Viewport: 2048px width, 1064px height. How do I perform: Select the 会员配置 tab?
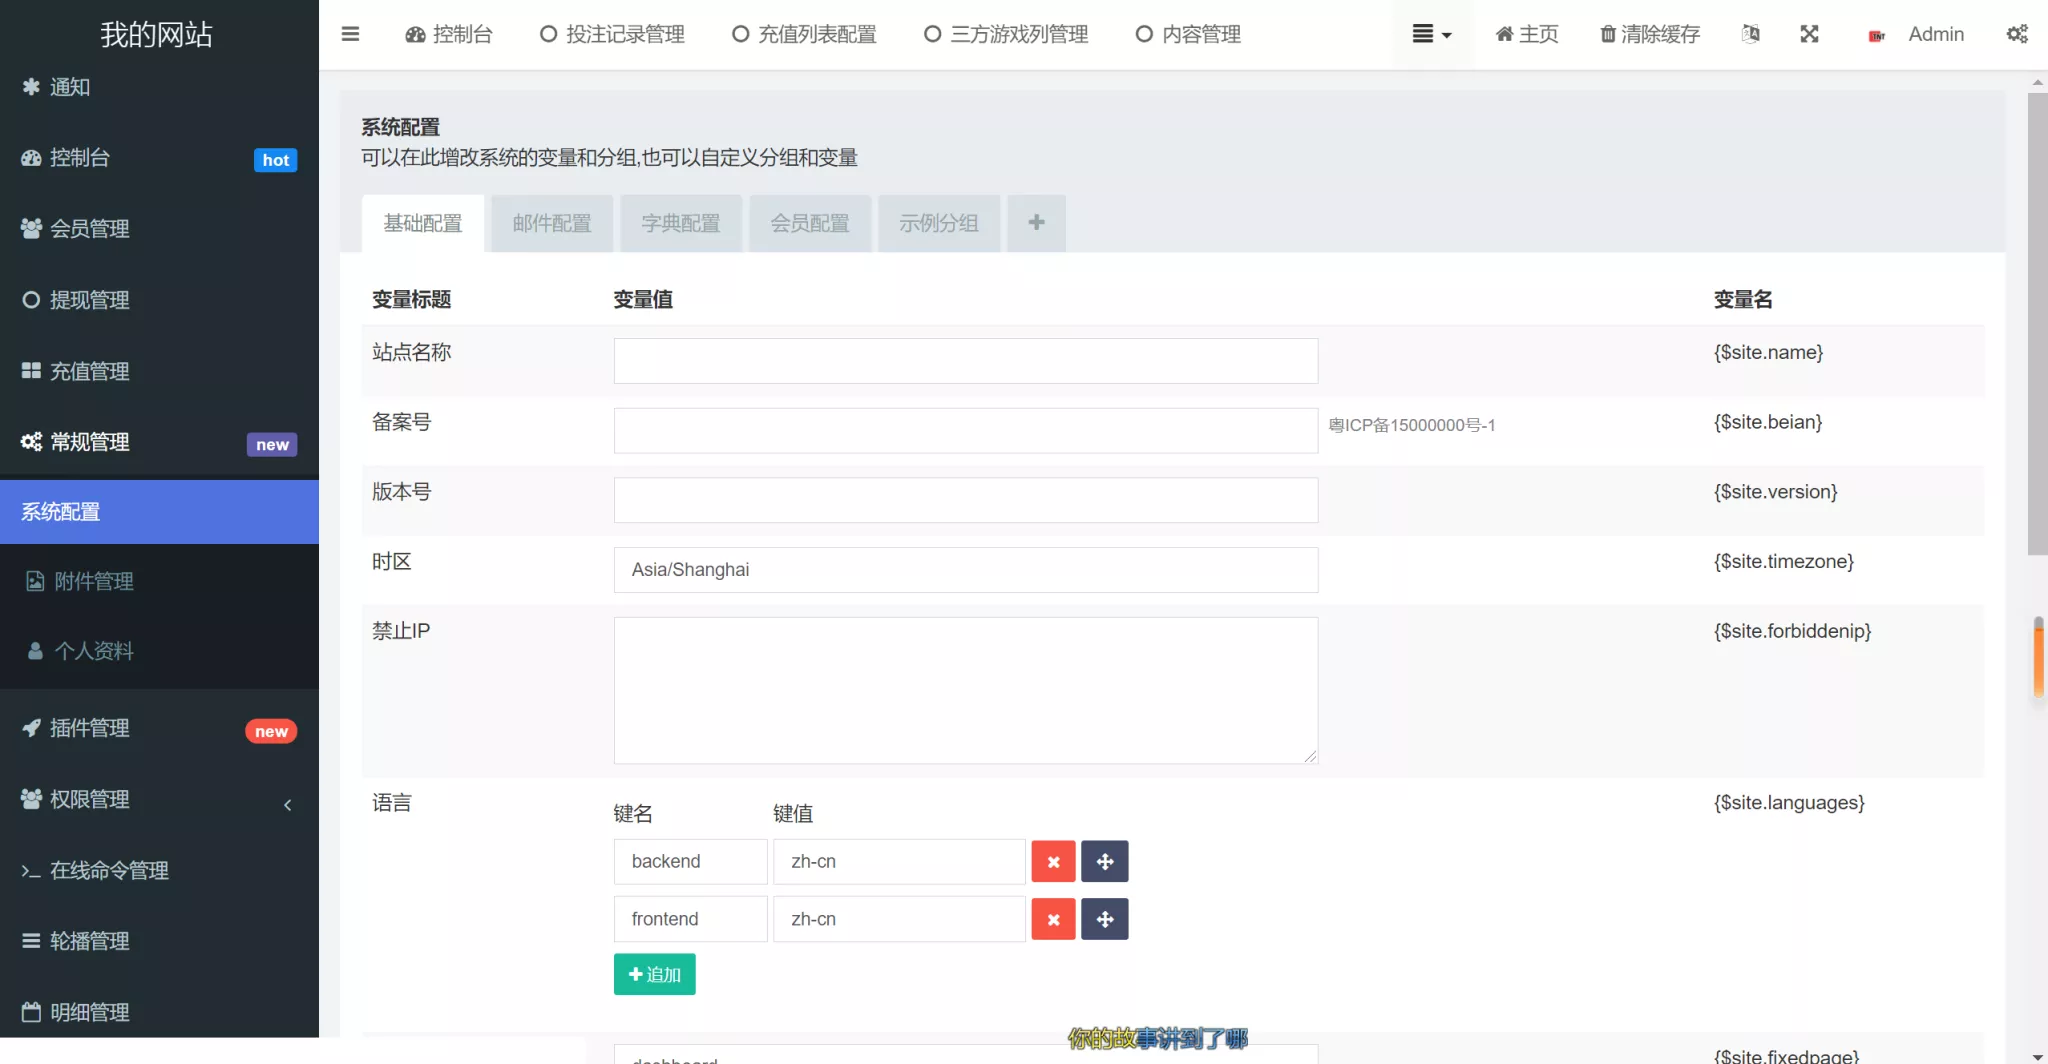click(810, 223)
